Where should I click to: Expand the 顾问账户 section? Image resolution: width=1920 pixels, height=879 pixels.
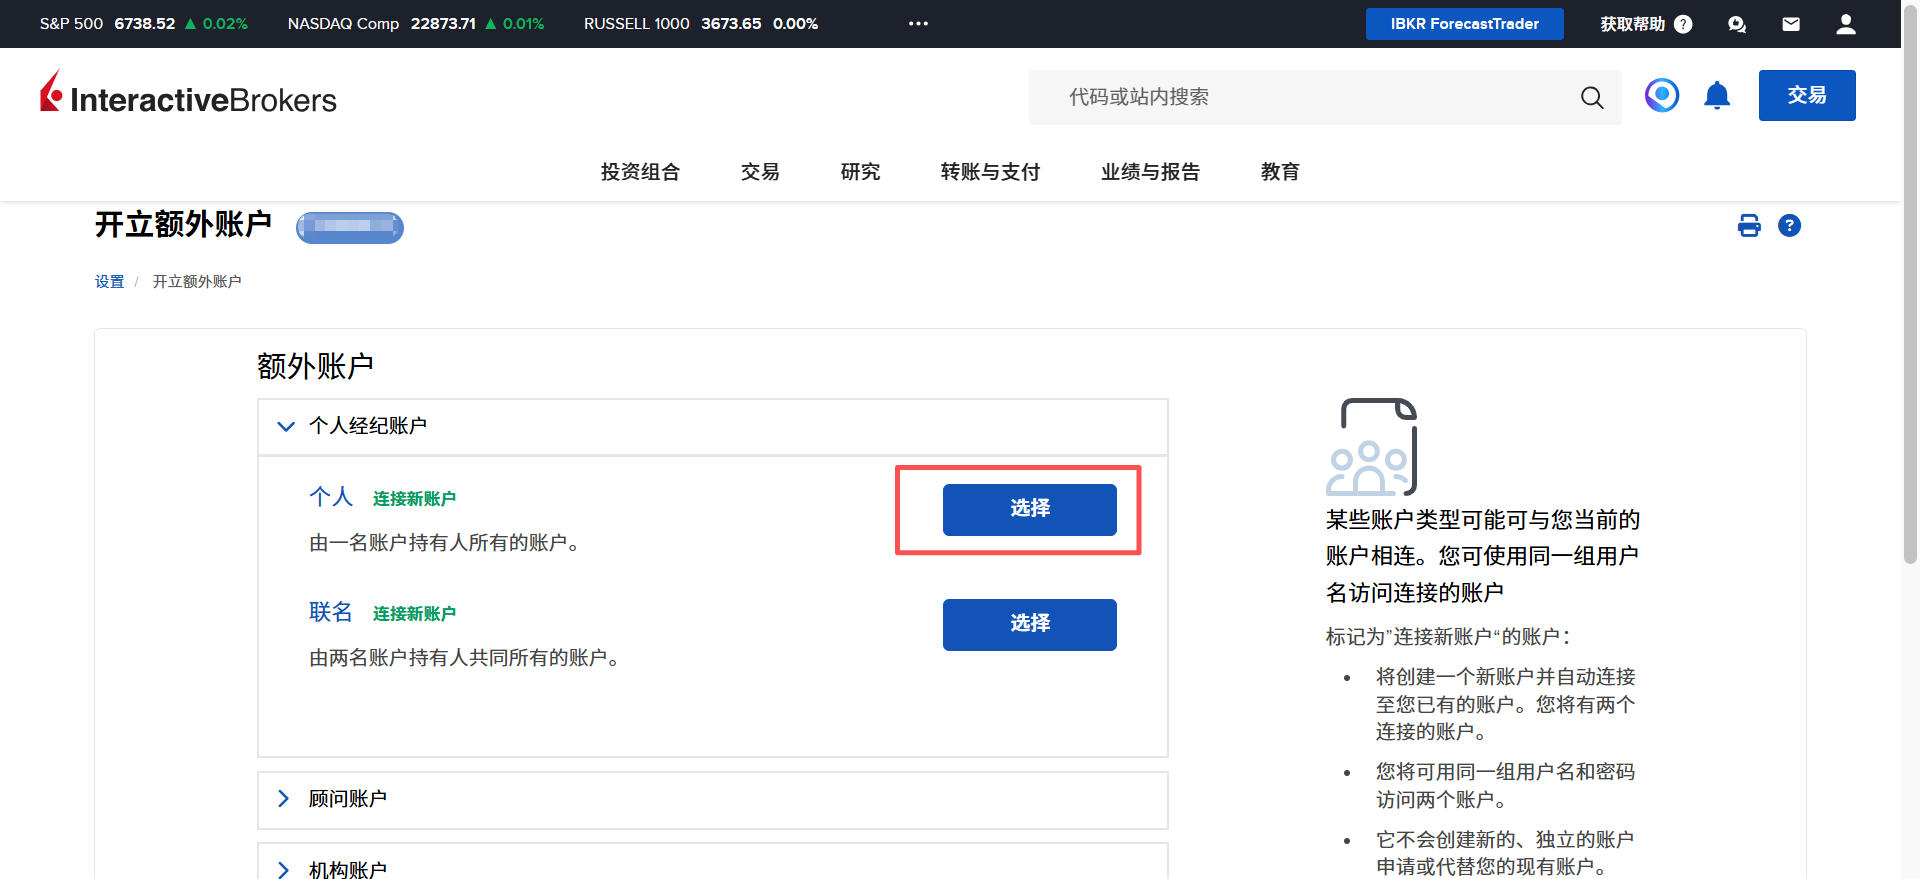(x=284, y=799)
